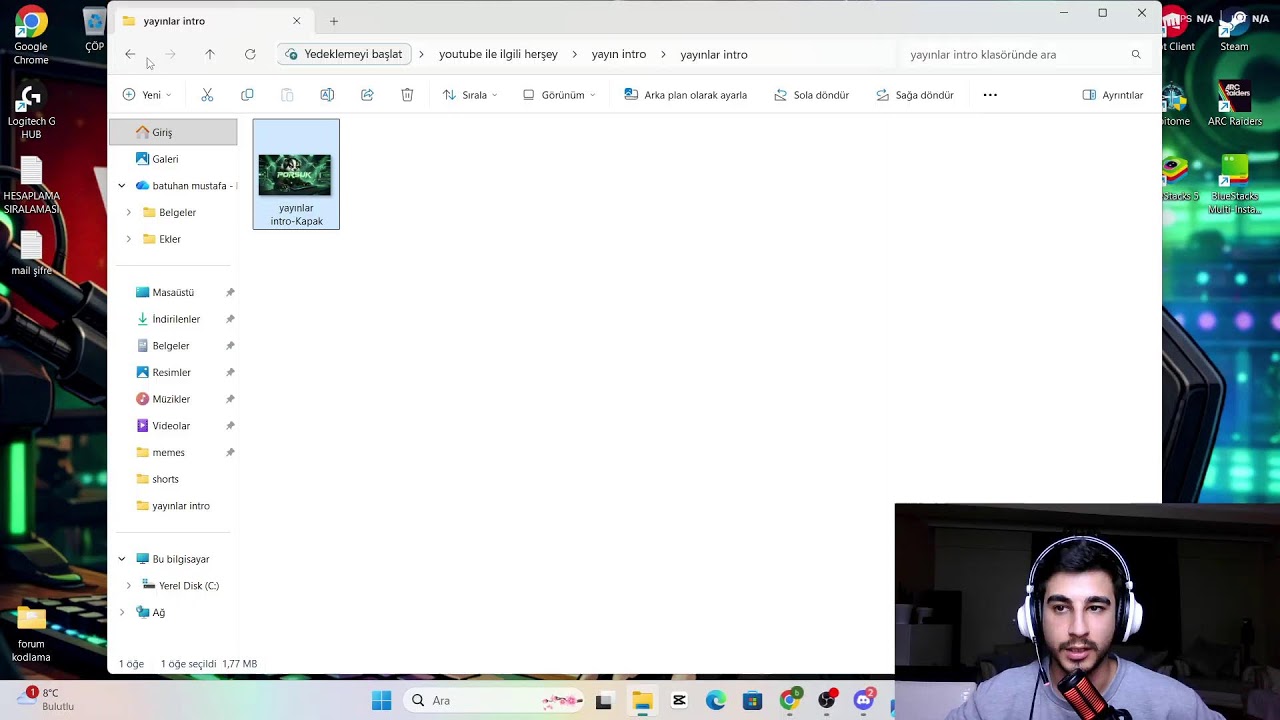Open Resimler in the sidebar
Viewport: 1280px width, 720px height.
tap(173, 372)
